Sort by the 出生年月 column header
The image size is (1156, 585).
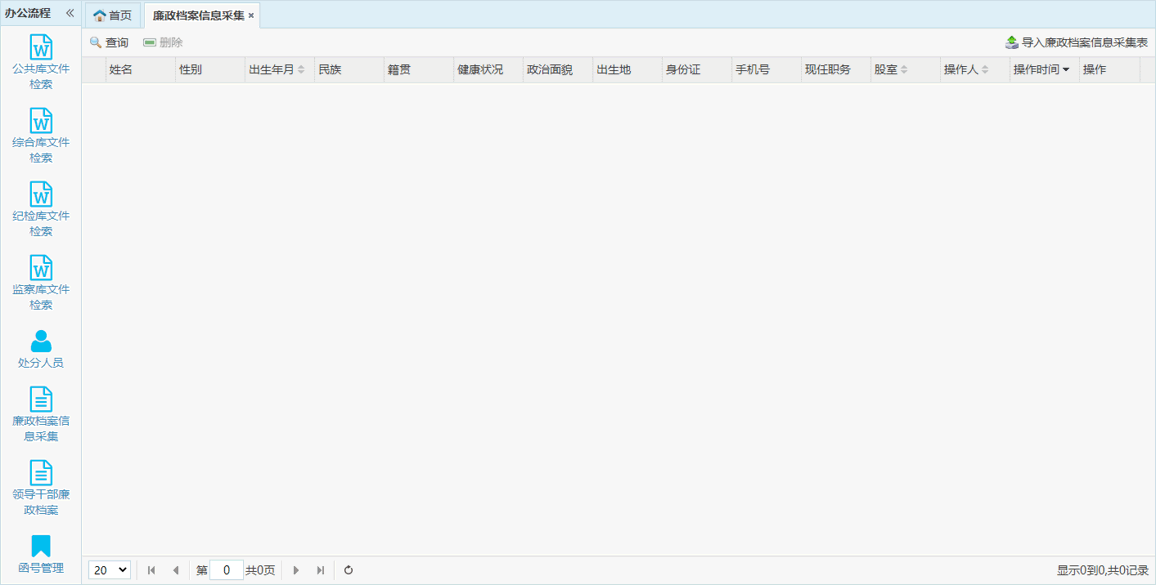tap(276, 70)
